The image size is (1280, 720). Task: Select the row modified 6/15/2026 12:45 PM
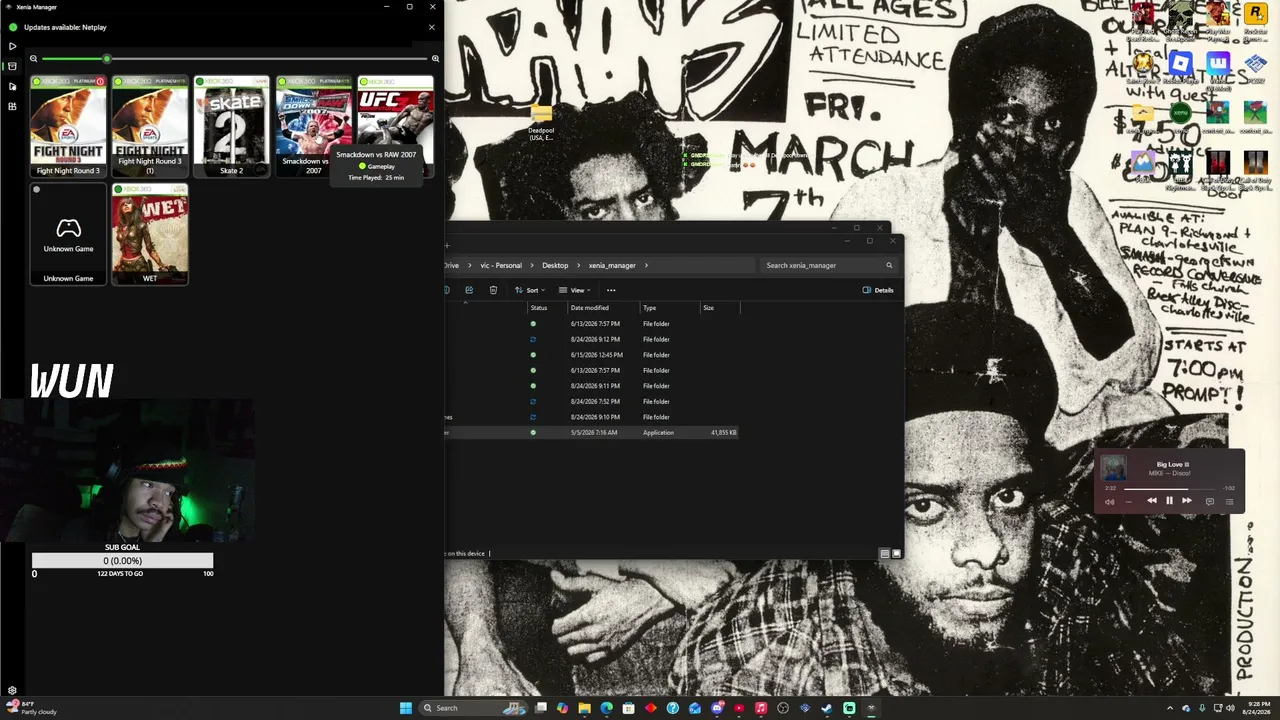[x=592, y=355]
